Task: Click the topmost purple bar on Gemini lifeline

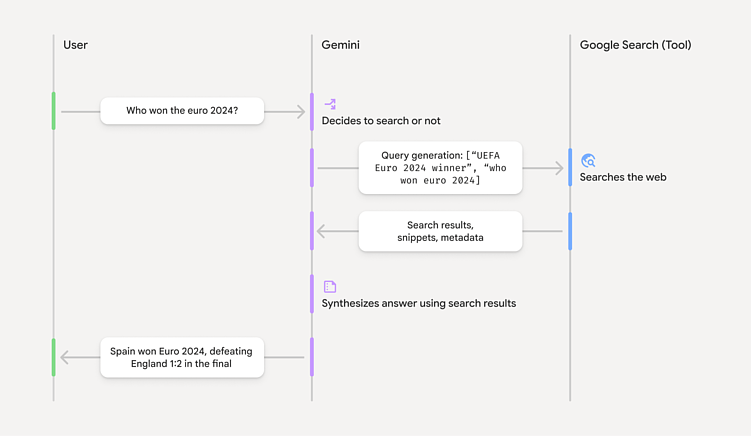Action: coord(312,111)
